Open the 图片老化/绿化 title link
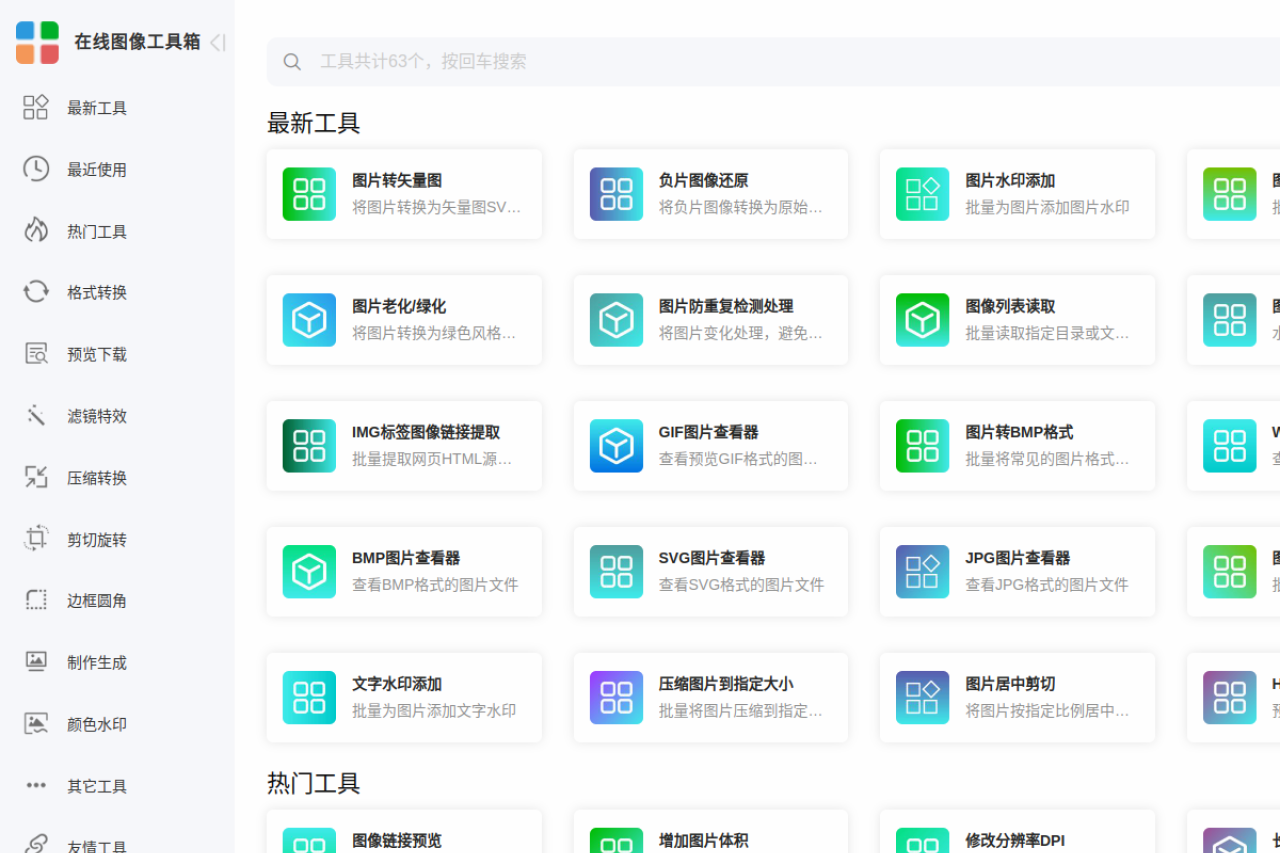The height and width of the screenshot is (853, 1280). (399, 307)
